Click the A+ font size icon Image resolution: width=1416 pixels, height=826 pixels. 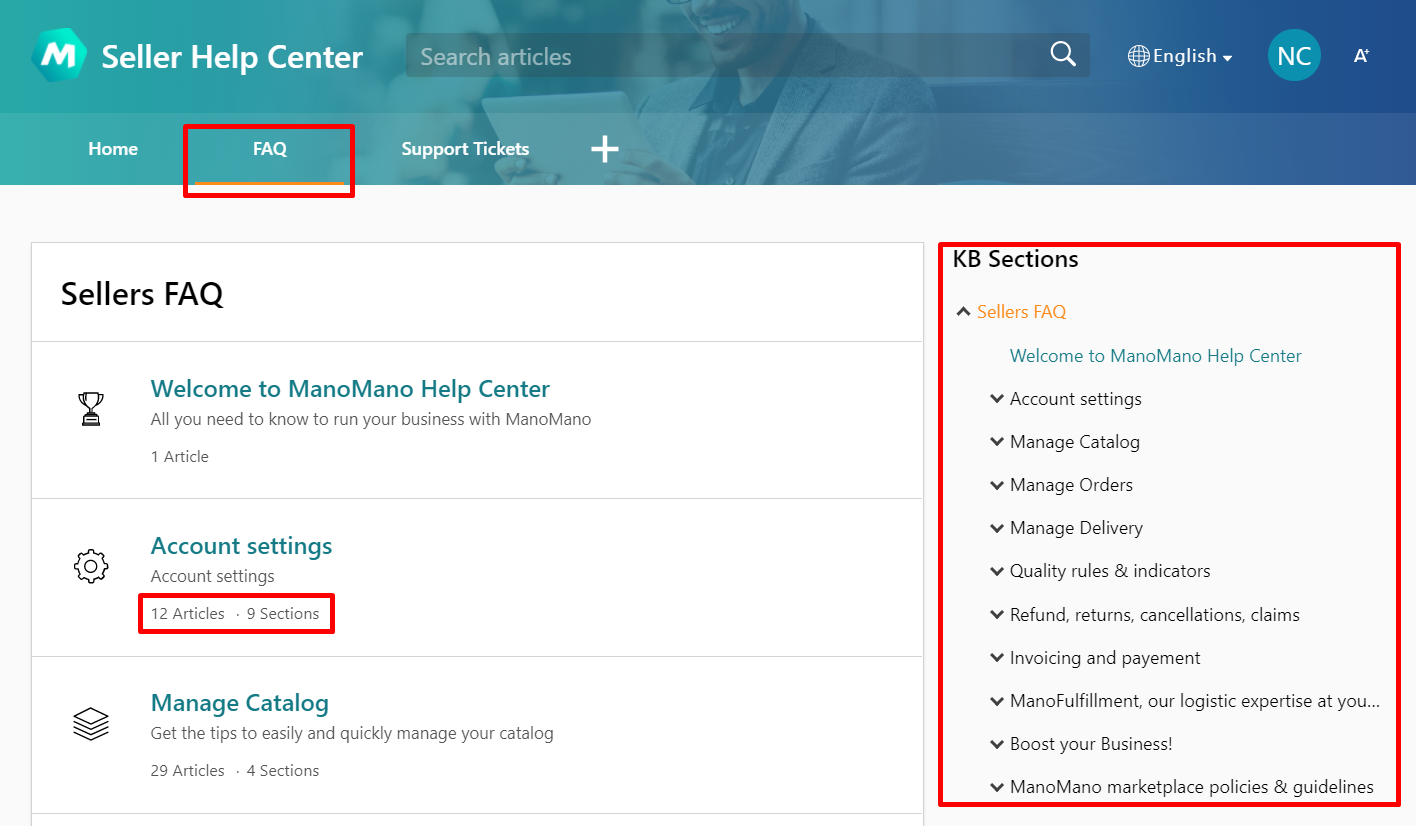pos(1361,56)
